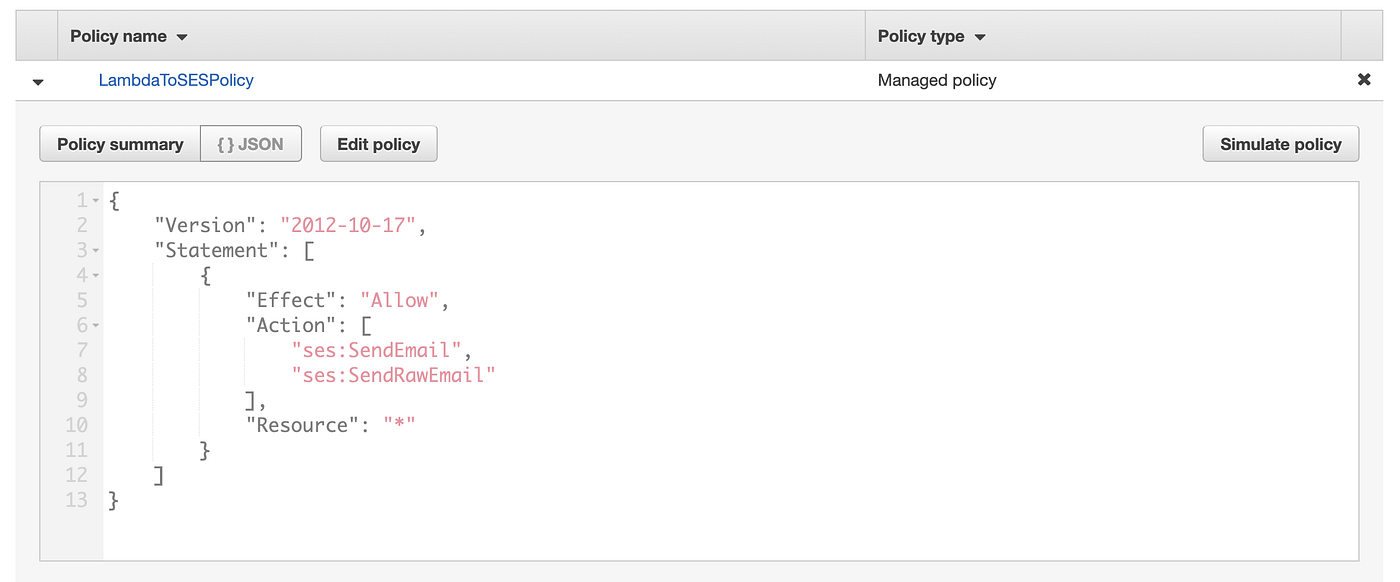Viewport: 1400px width, 582px height.
Task: Fold code at line 1 arrow
Action: (96, 201)
